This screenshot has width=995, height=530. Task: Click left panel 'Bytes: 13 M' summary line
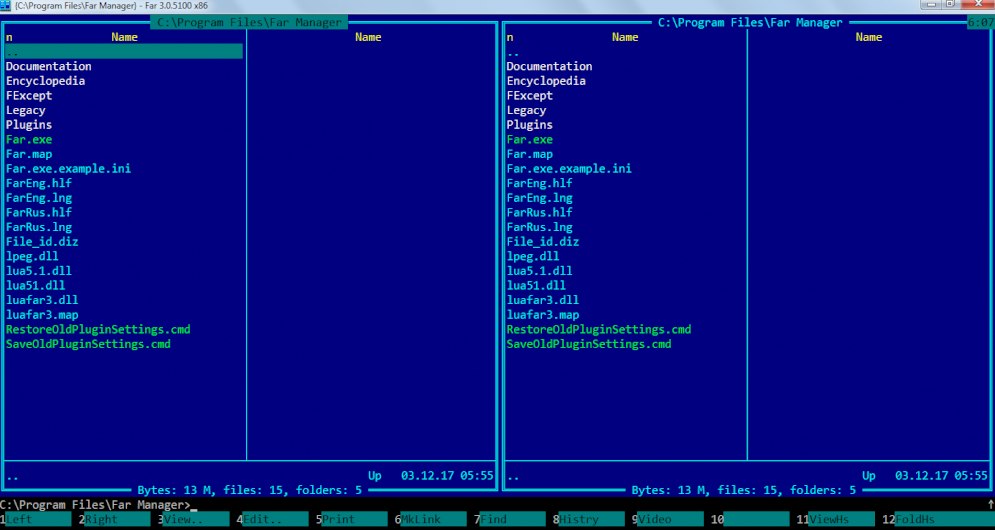[x=249, y=490]
